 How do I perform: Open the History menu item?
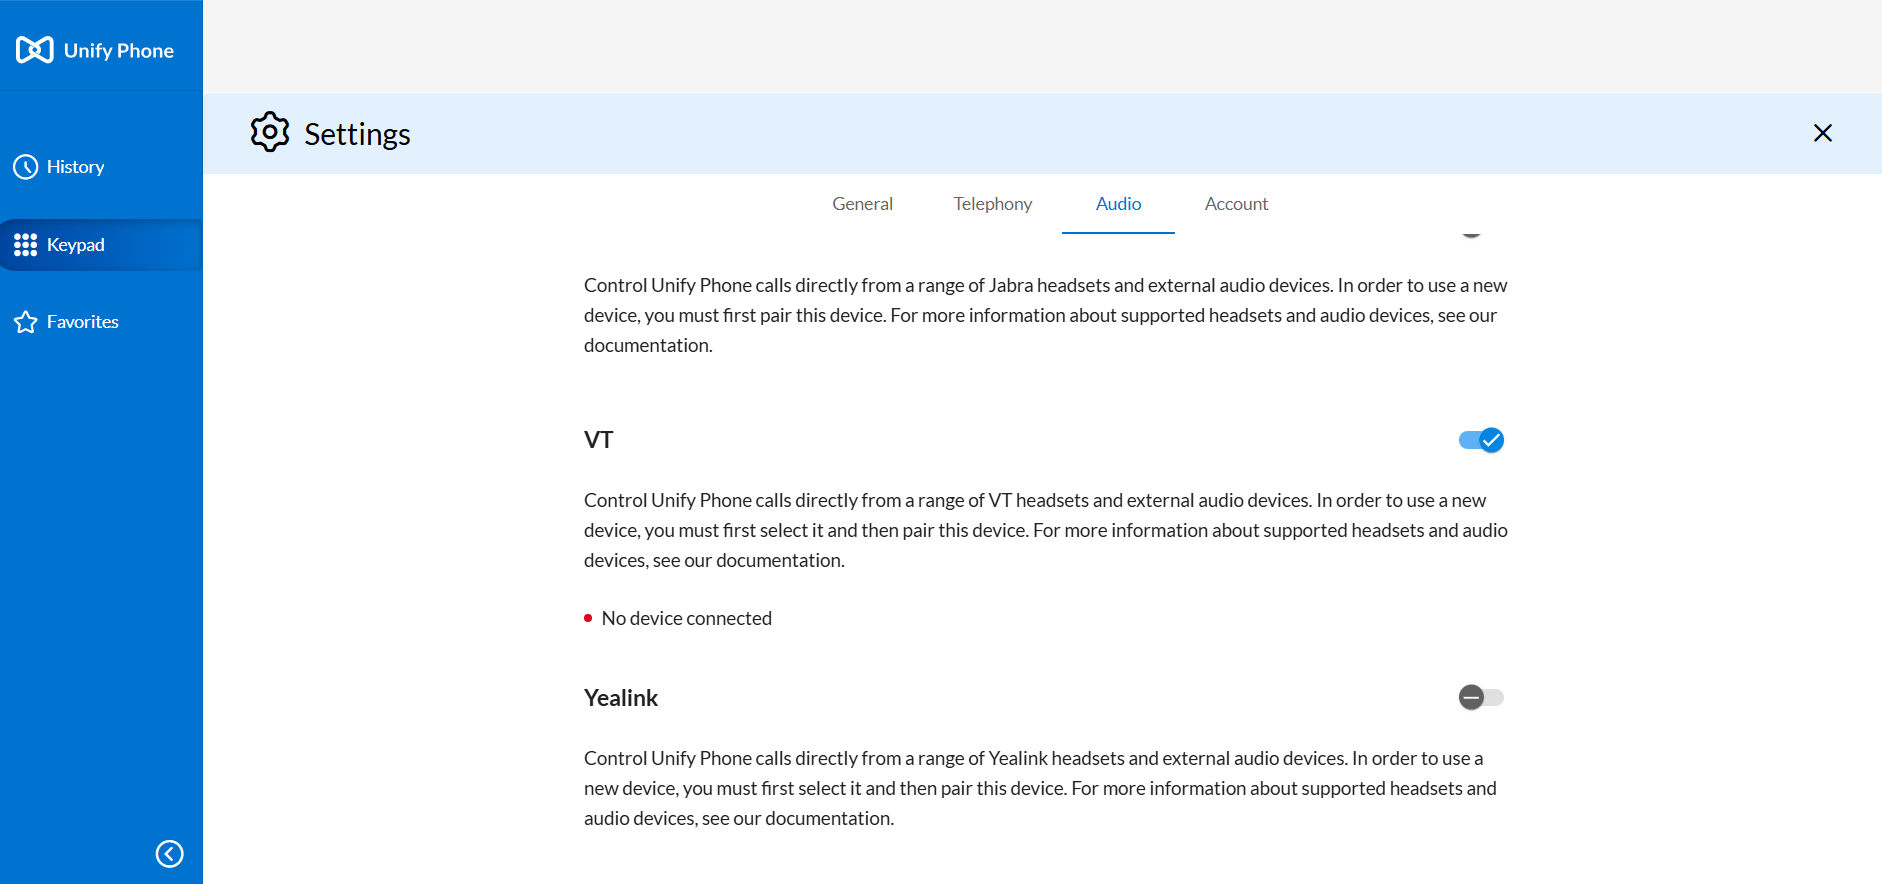pyautogui.click(x=76, y=167)
